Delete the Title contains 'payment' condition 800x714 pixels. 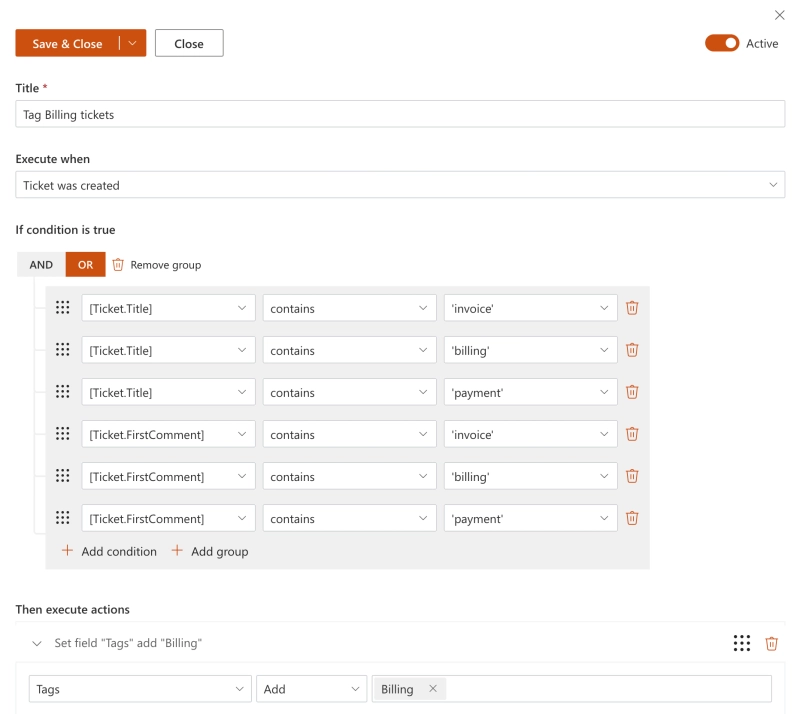coord(632,392)
